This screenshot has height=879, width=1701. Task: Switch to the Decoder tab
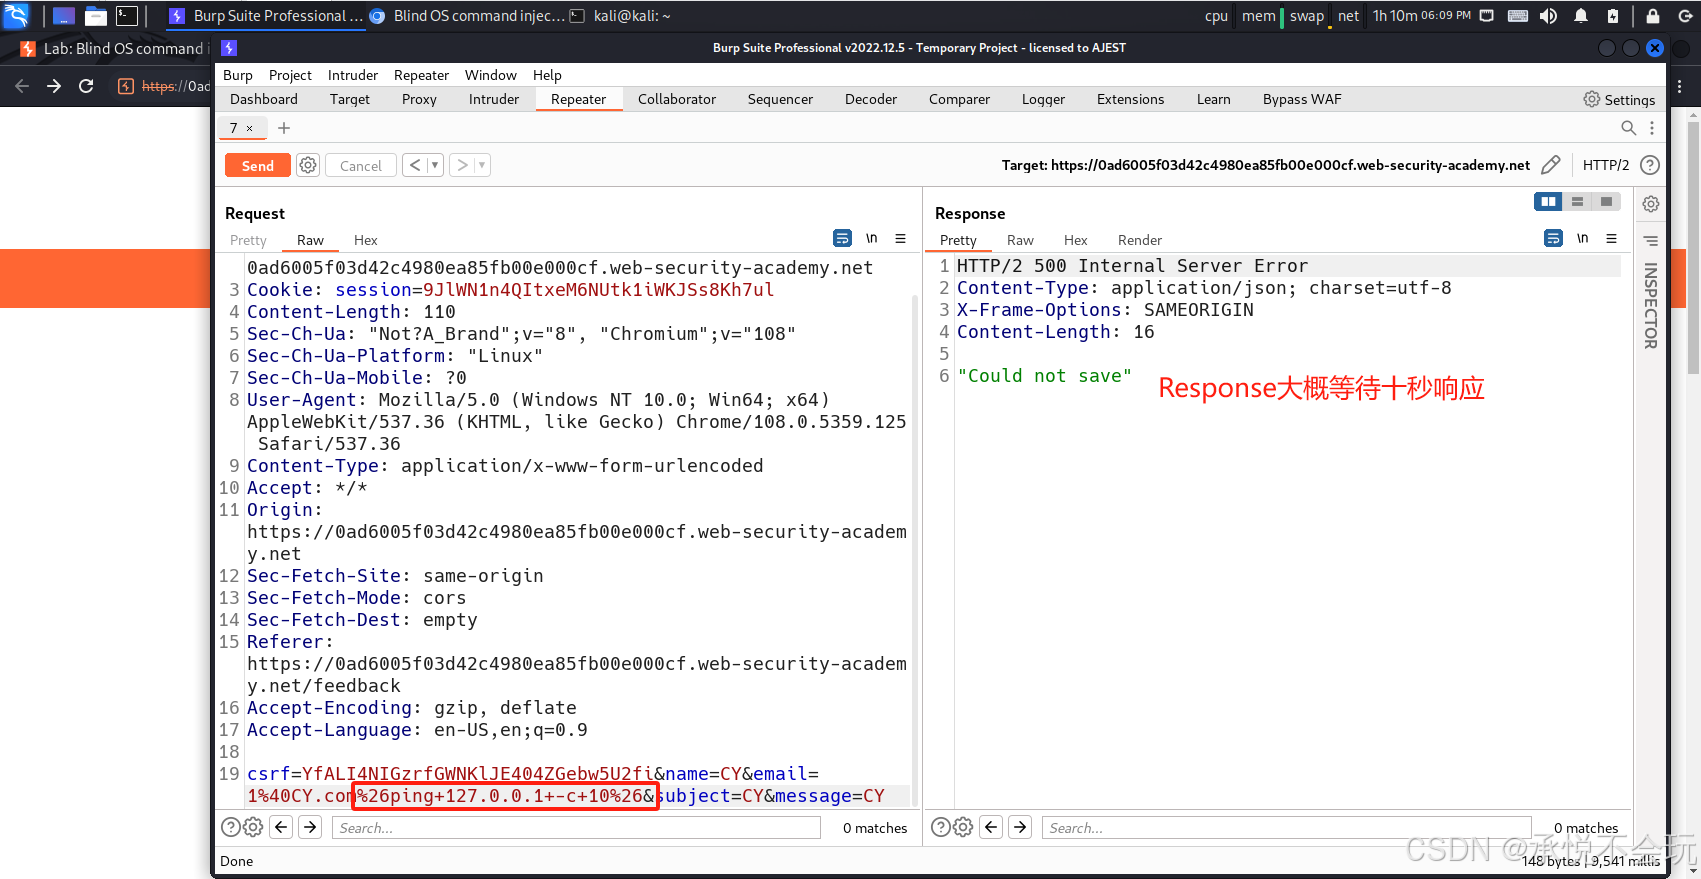[871, 99]
